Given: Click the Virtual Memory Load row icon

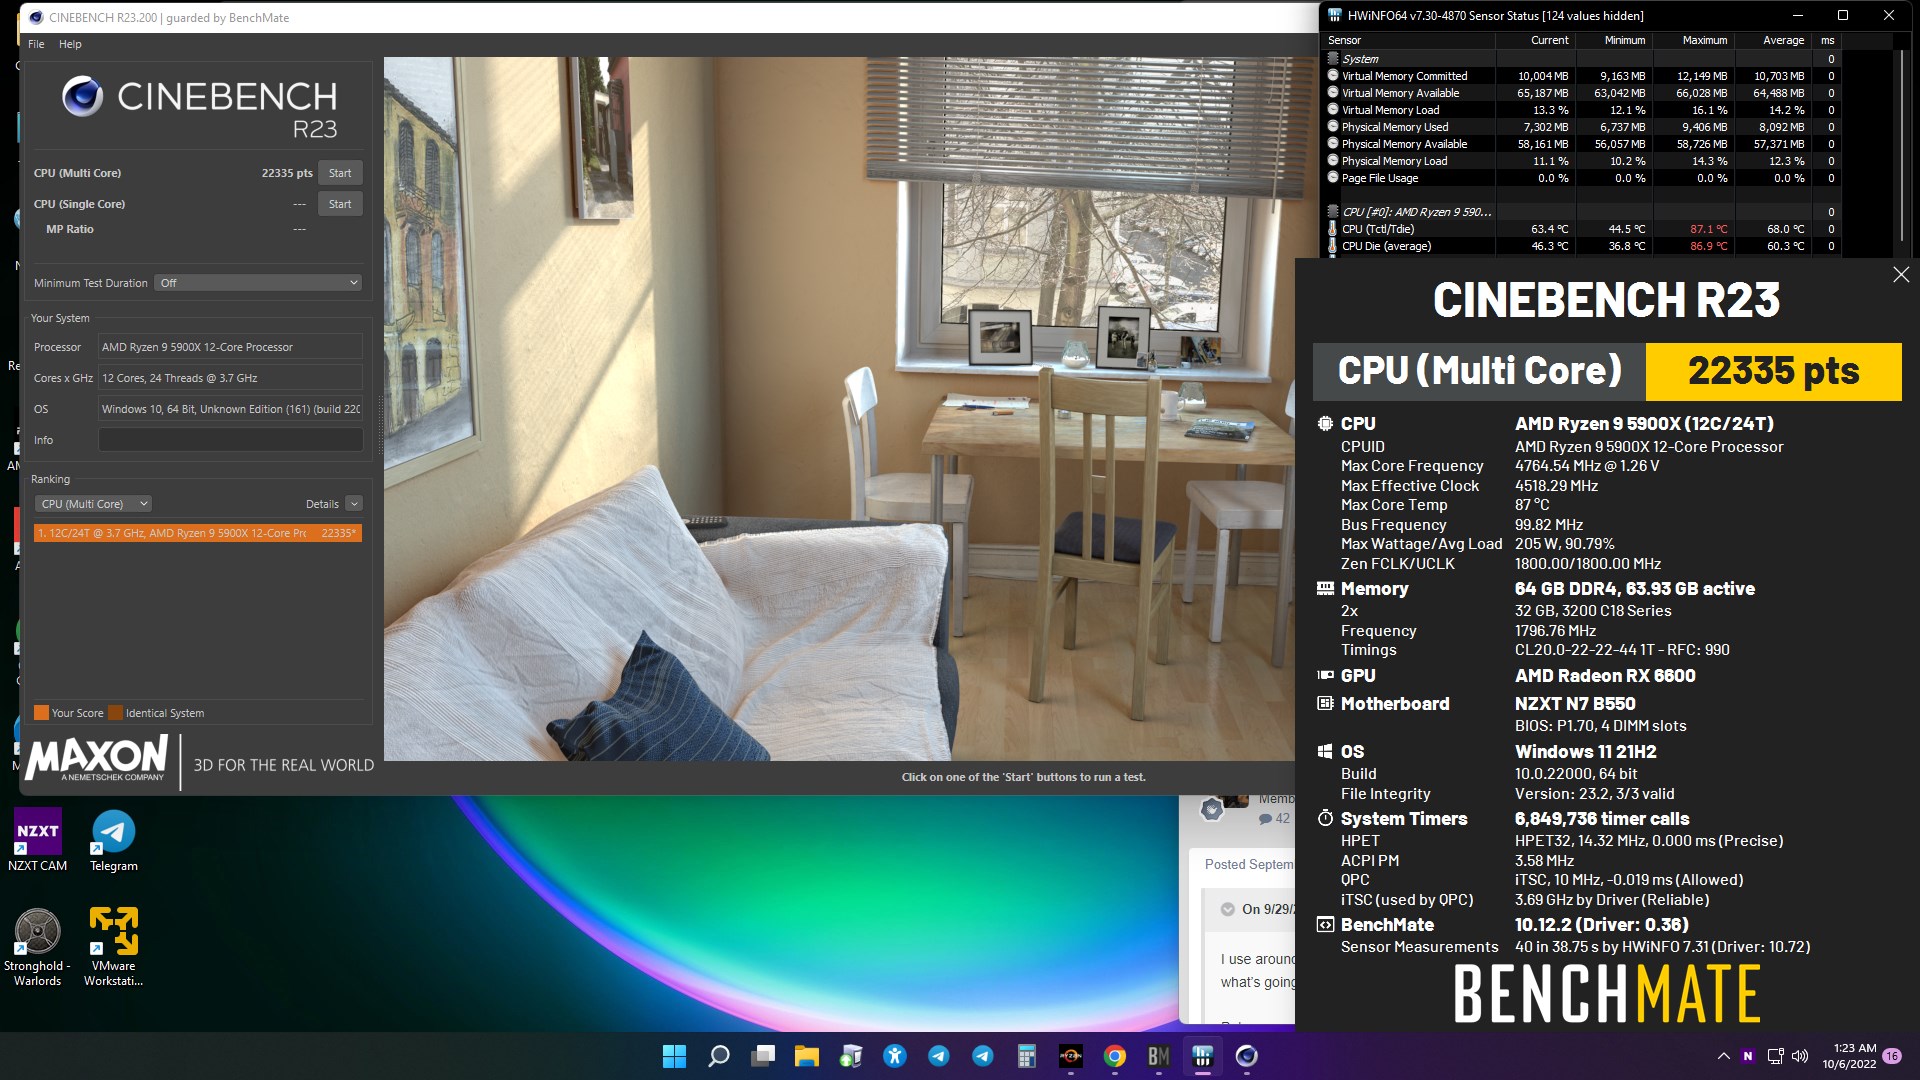Looking at the screenshot, I should pos(1333,110).
